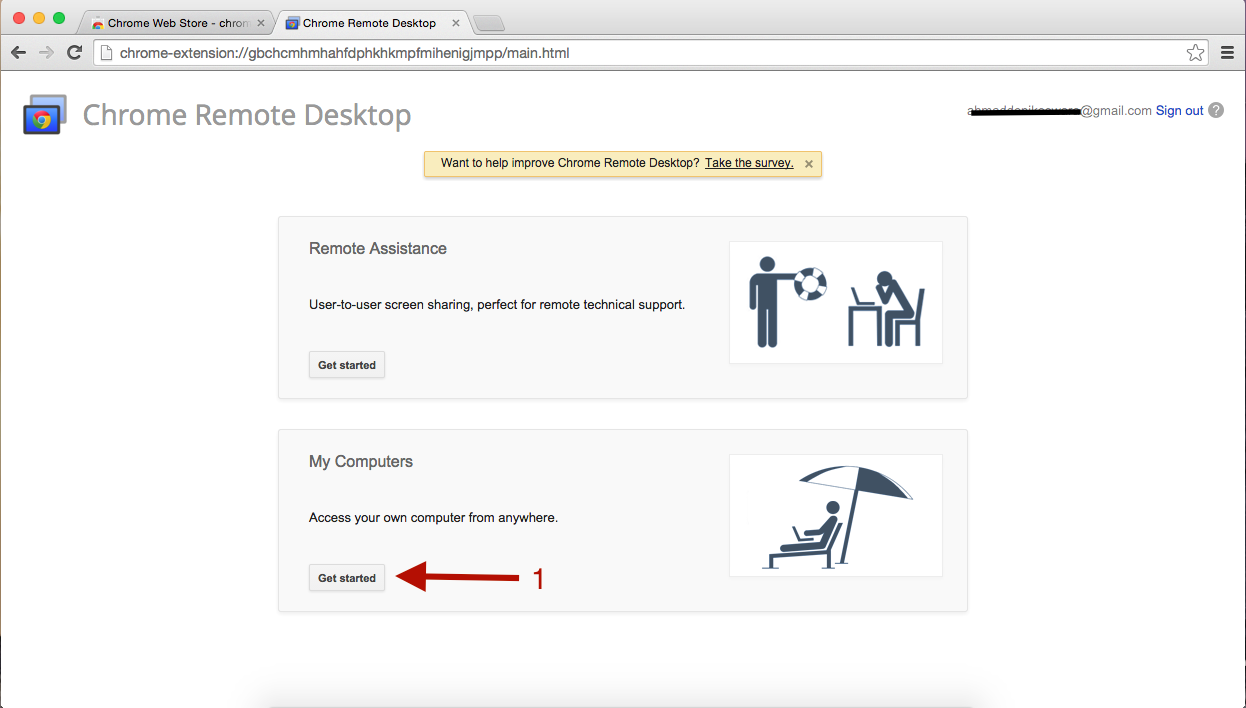Open the help question mark icon
Image resolution: width=1246 pixels, height=708 pixels.
click(1216, 110)
